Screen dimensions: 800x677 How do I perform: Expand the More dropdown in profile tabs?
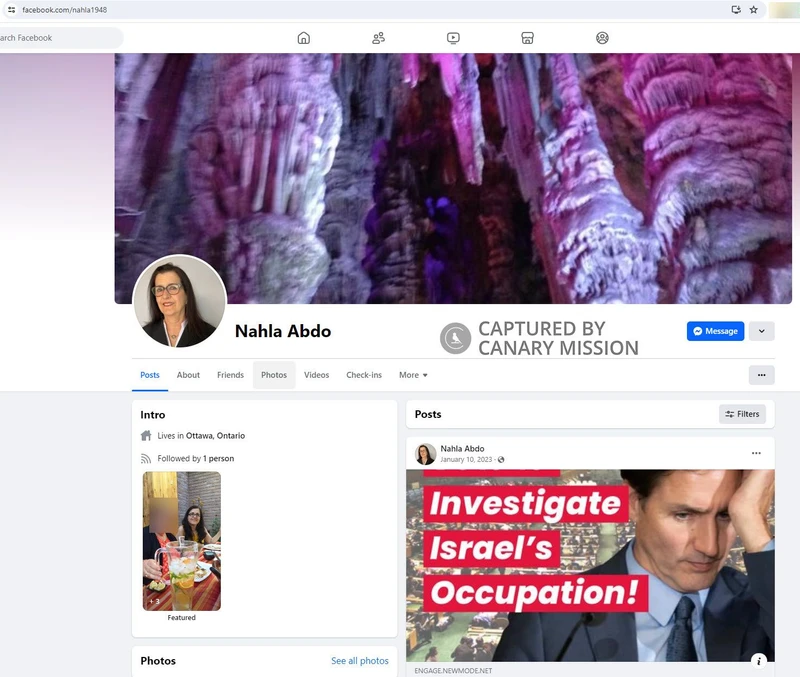413,375
